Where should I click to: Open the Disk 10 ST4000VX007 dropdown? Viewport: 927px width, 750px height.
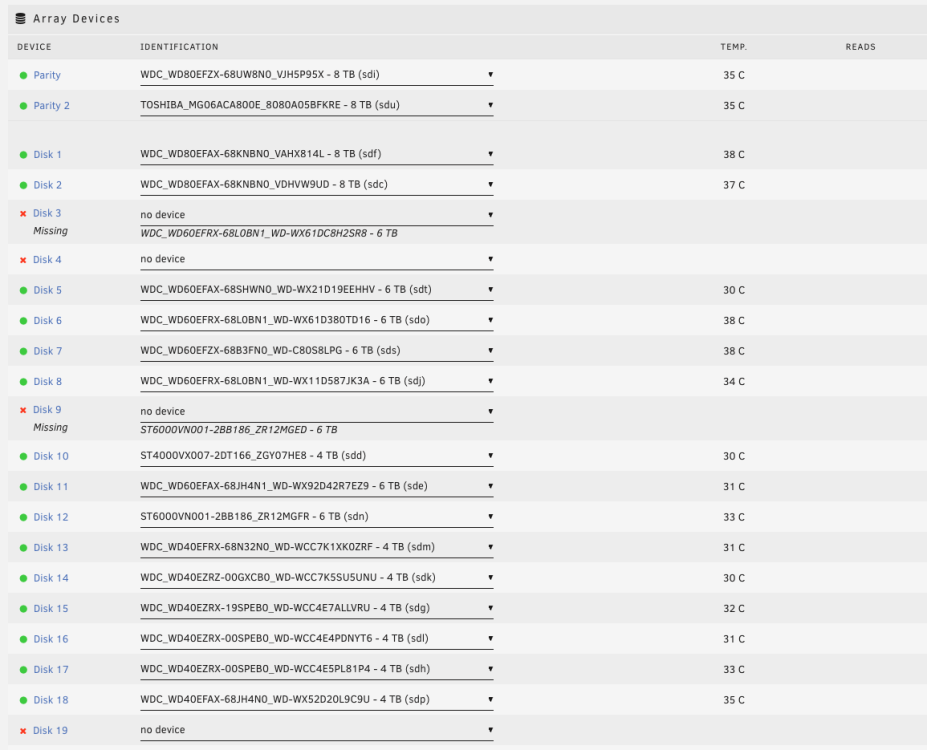pyautogui.click(x=316, y=456)
